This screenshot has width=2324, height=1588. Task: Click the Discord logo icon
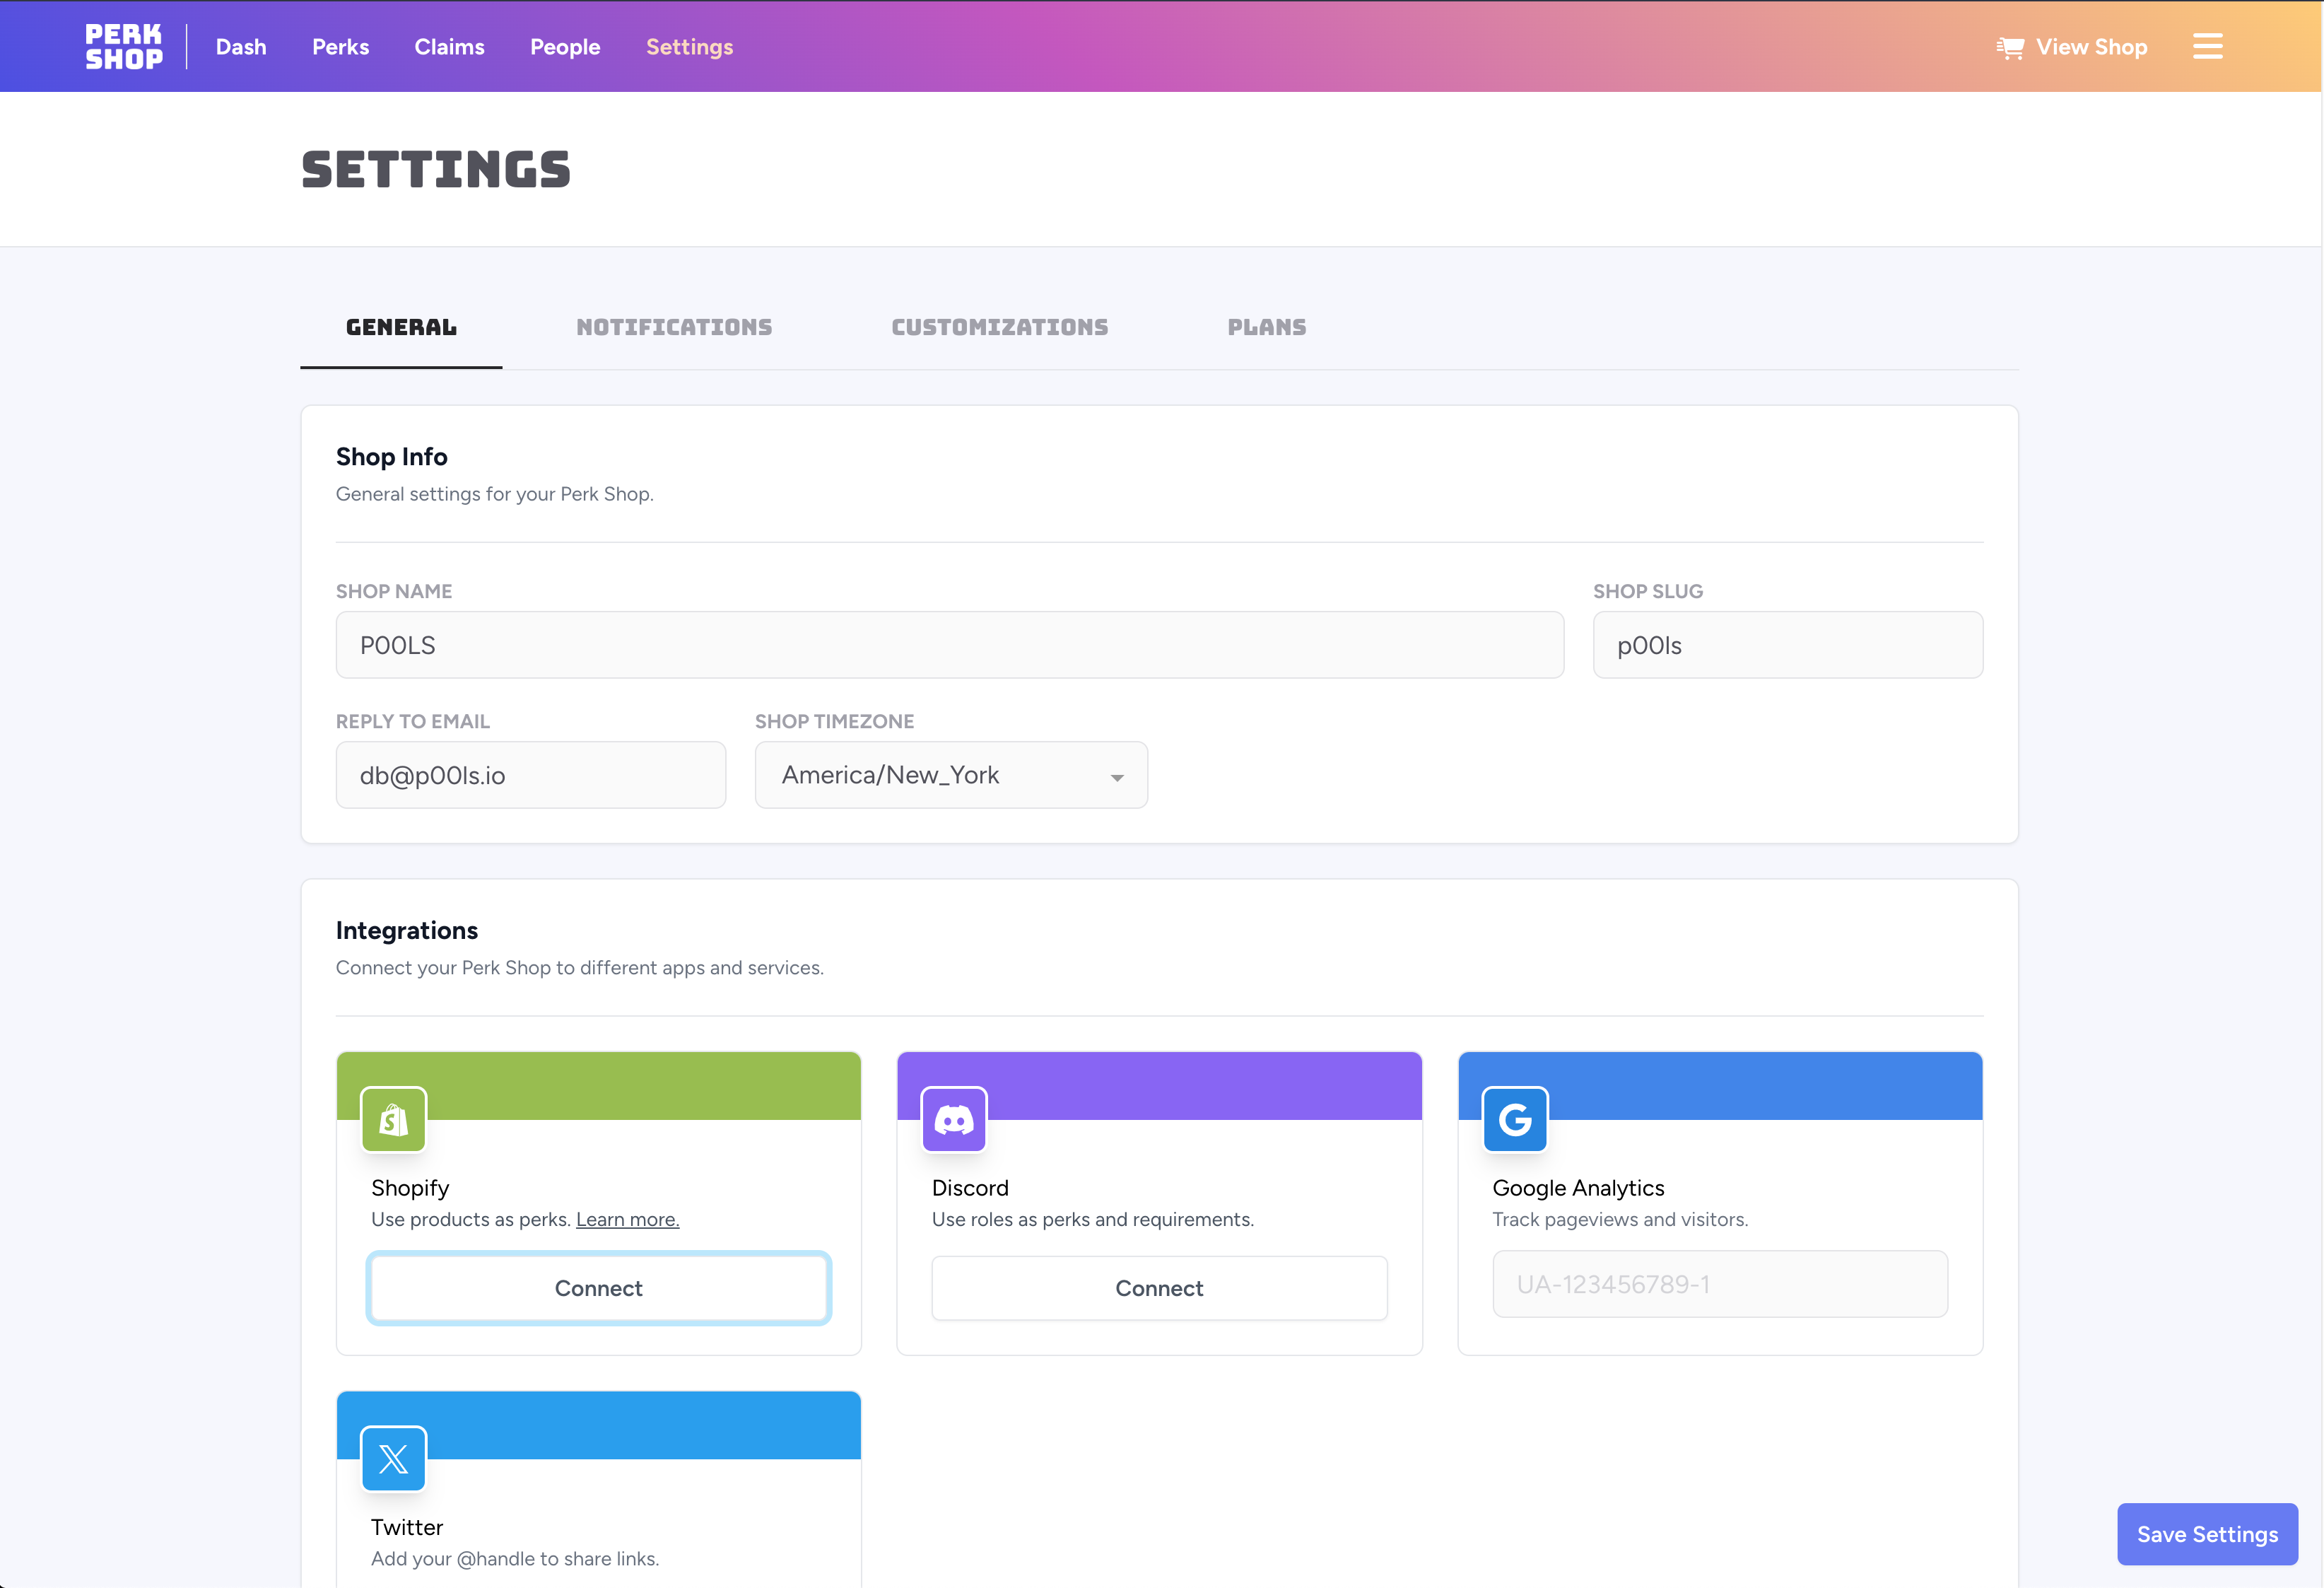954,1119
